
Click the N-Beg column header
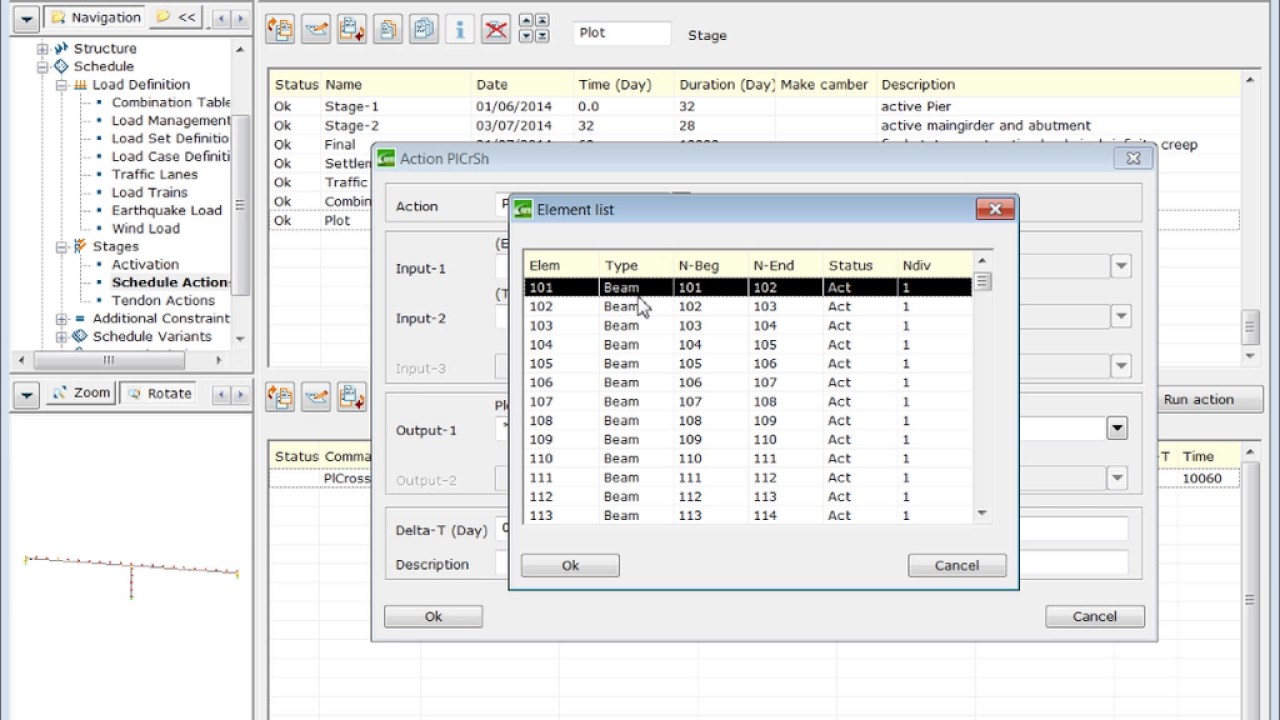(711, 265)
